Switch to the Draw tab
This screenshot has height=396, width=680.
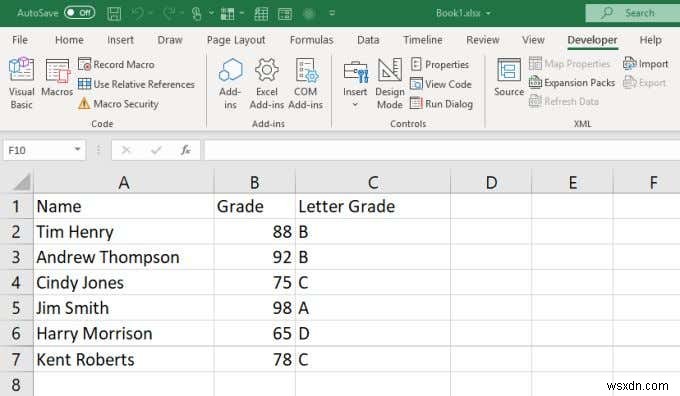point(170,40)
